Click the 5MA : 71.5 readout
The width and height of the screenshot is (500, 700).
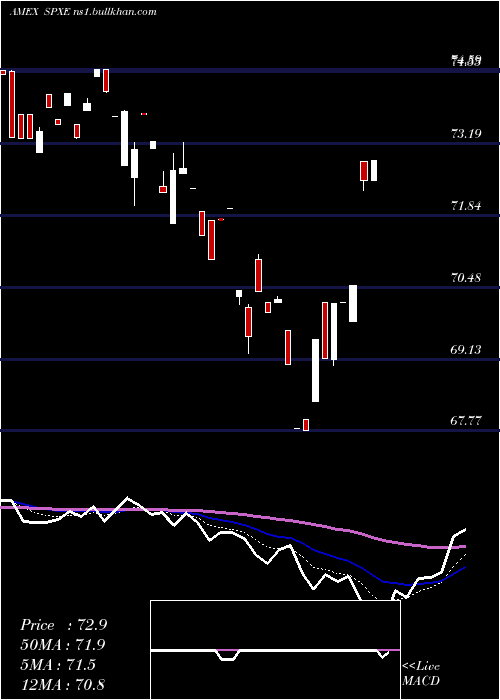click(x=58, y=665)
